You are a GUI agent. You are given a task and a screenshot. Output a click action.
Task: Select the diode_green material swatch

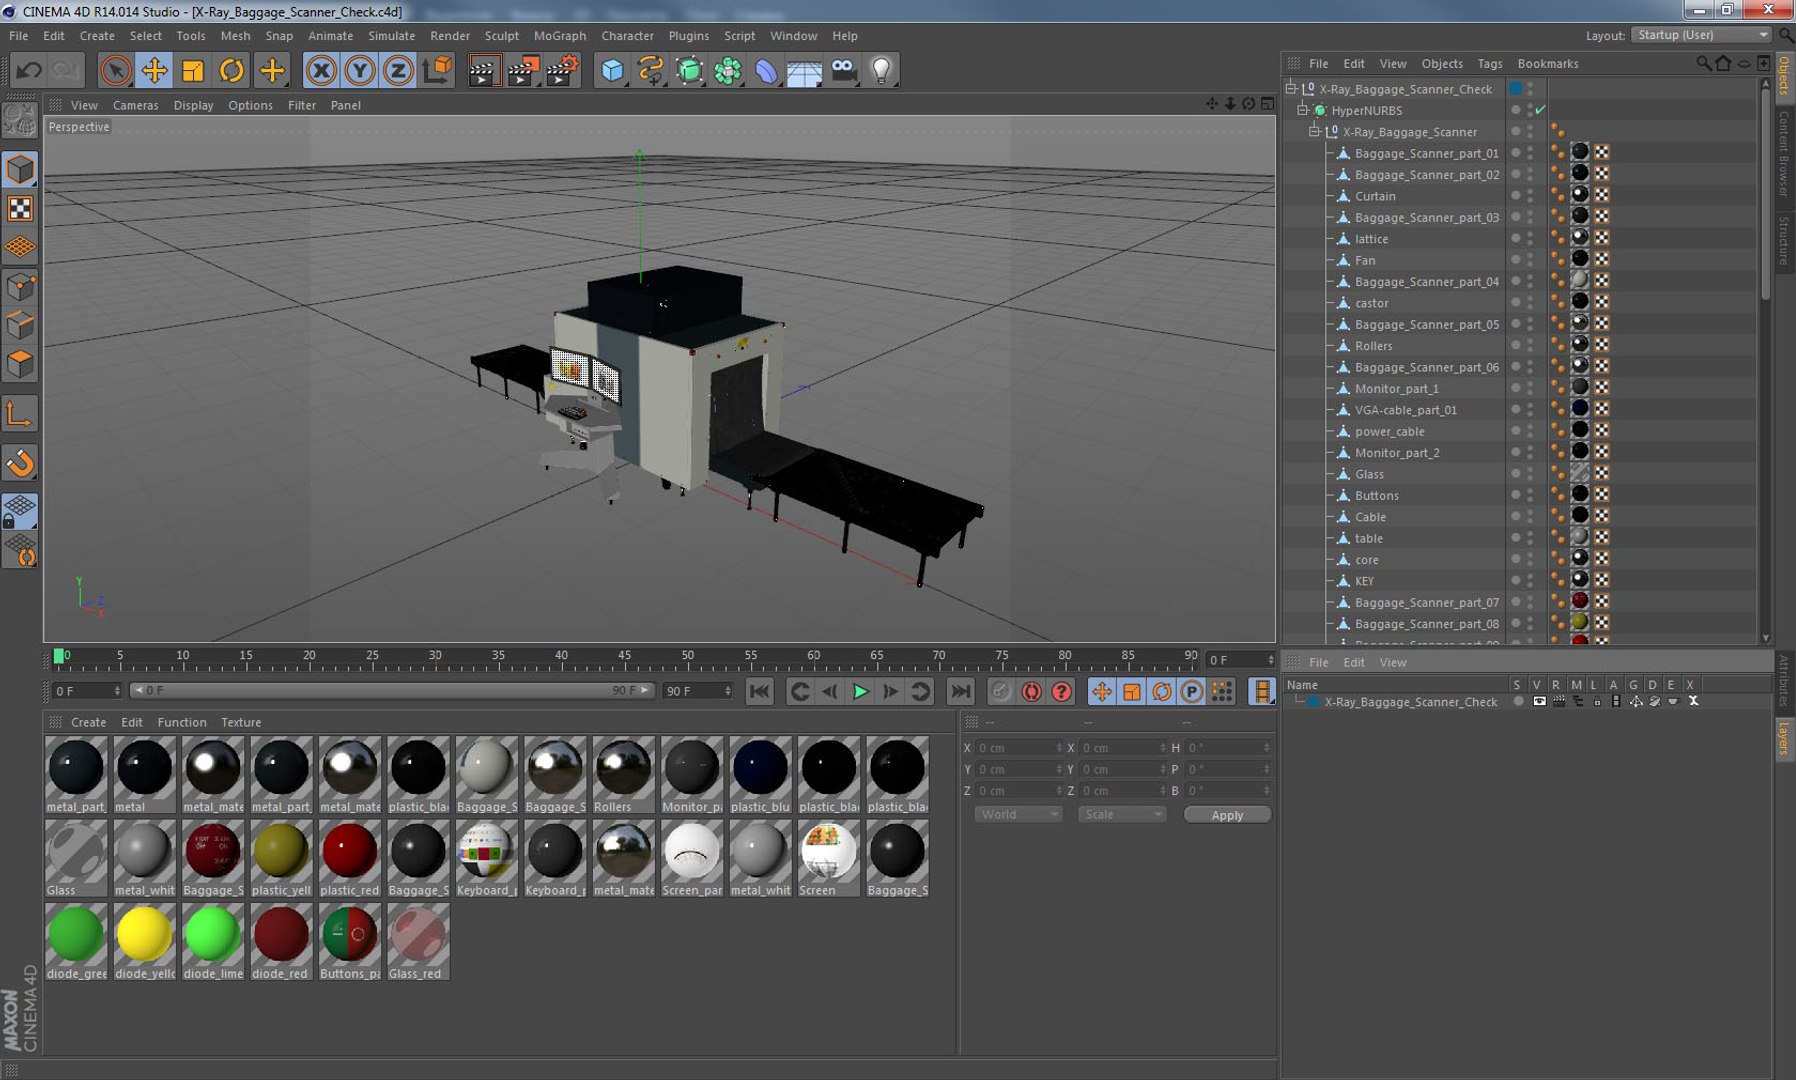(76, 942)
